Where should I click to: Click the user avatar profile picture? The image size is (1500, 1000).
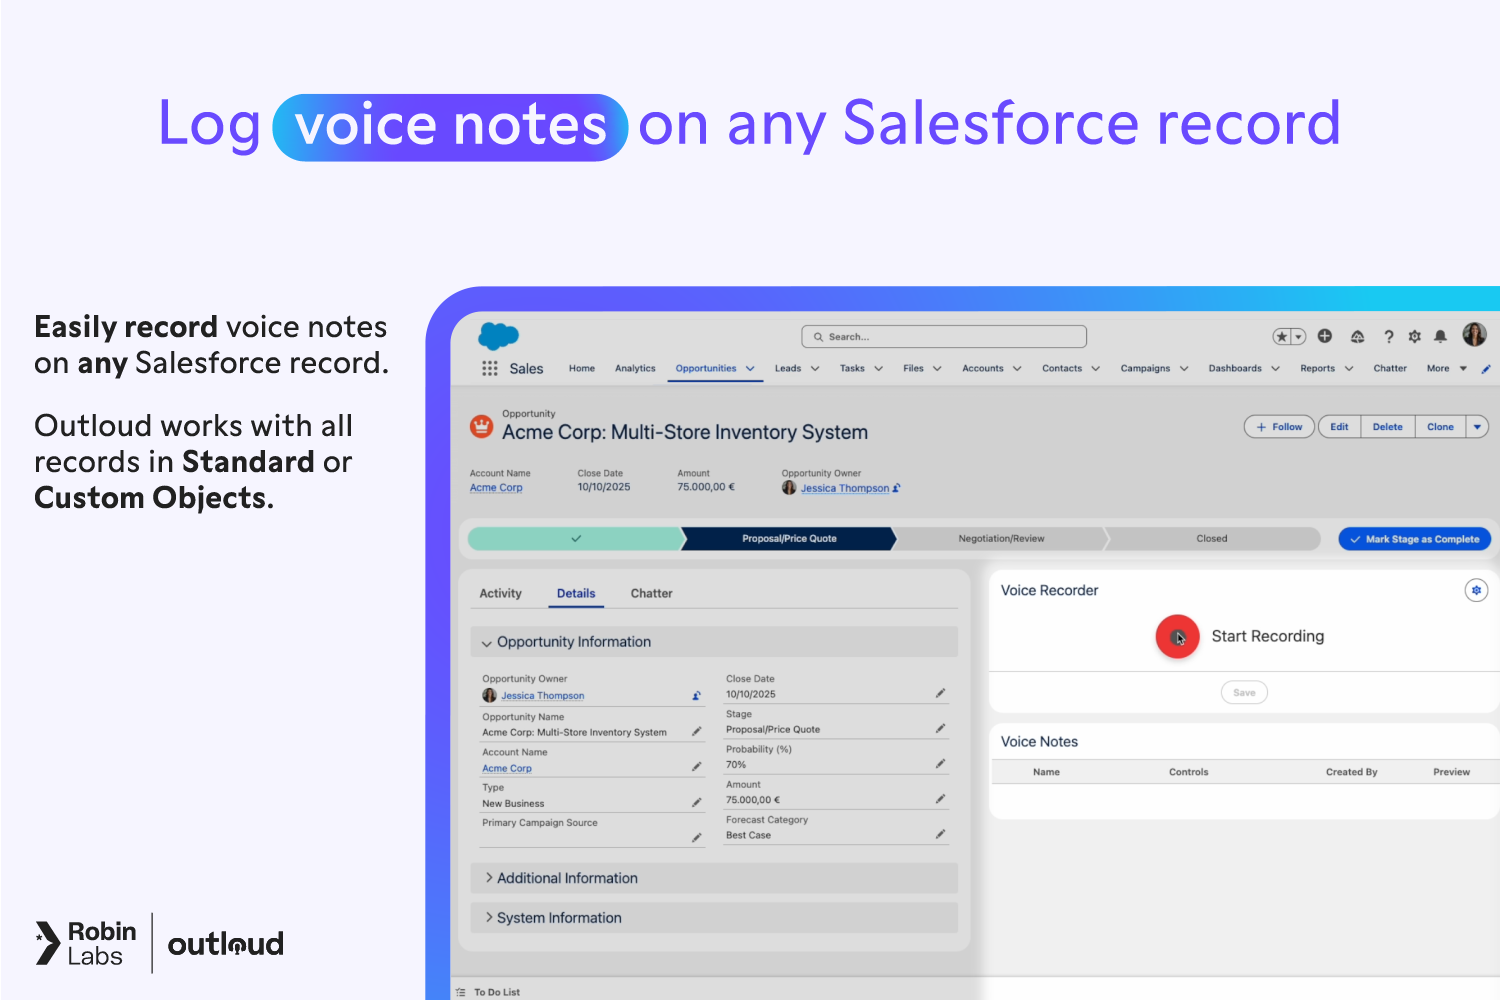coord(1474,335)
